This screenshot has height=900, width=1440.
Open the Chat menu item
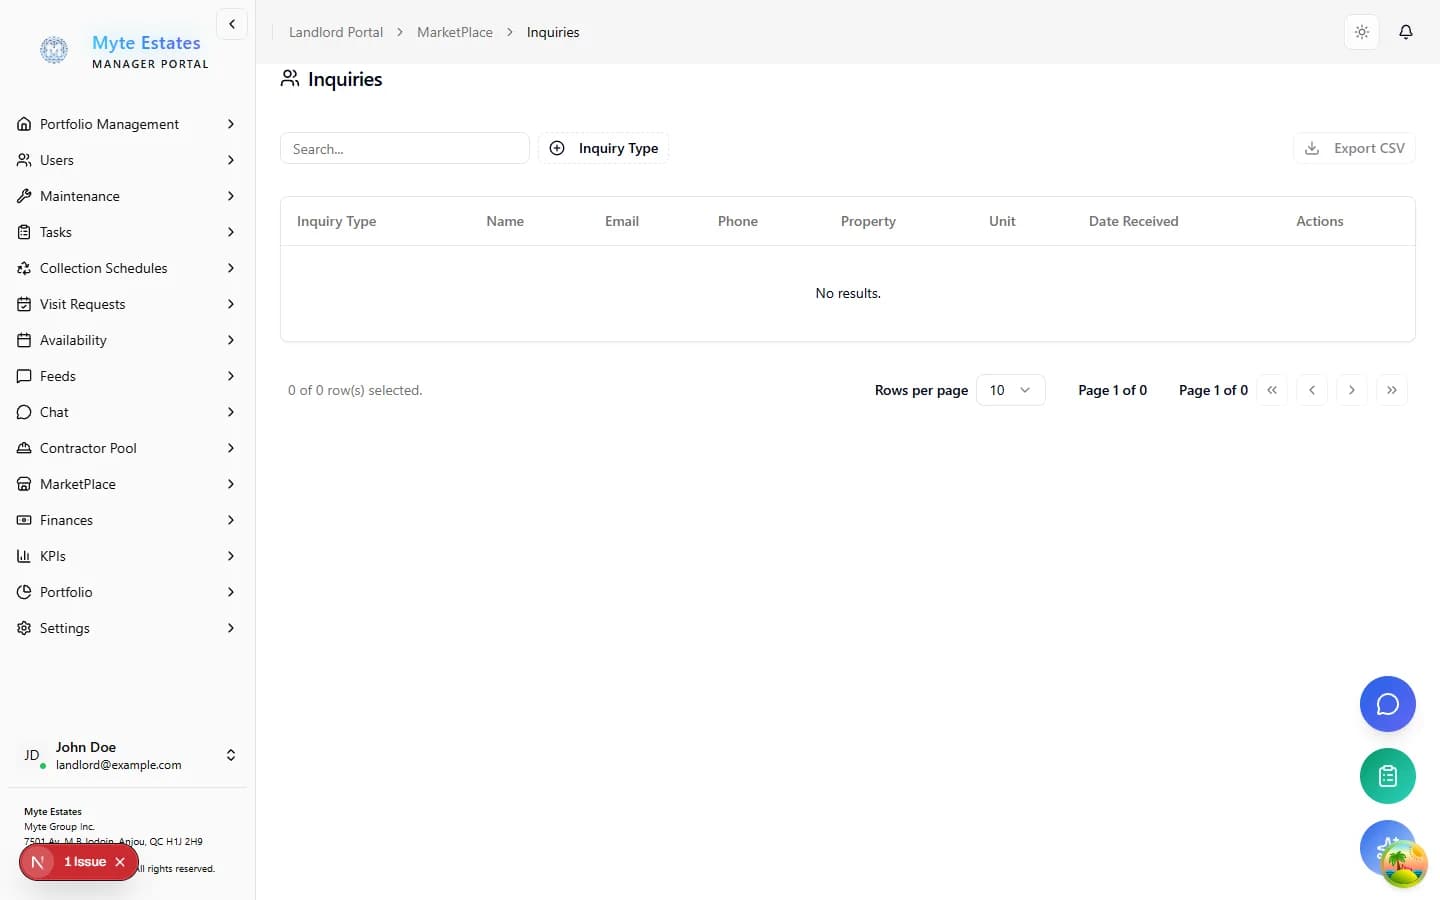pos(127,412)
